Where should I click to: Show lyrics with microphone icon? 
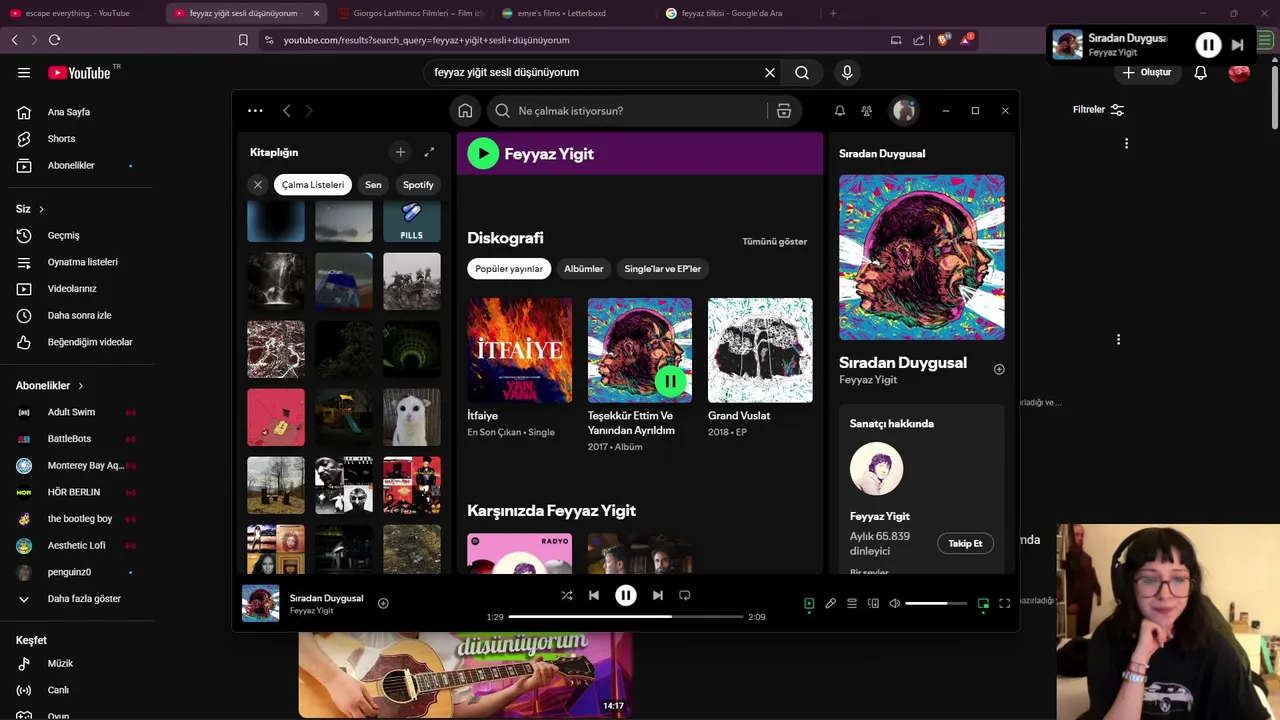coord(830,604)
